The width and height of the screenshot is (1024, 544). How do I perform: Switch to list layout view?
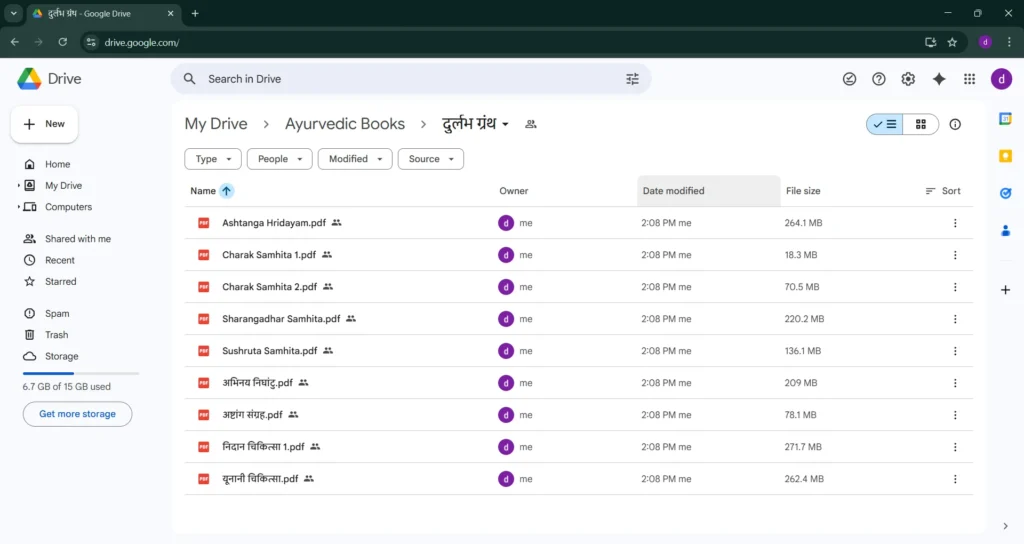[885, 124]
